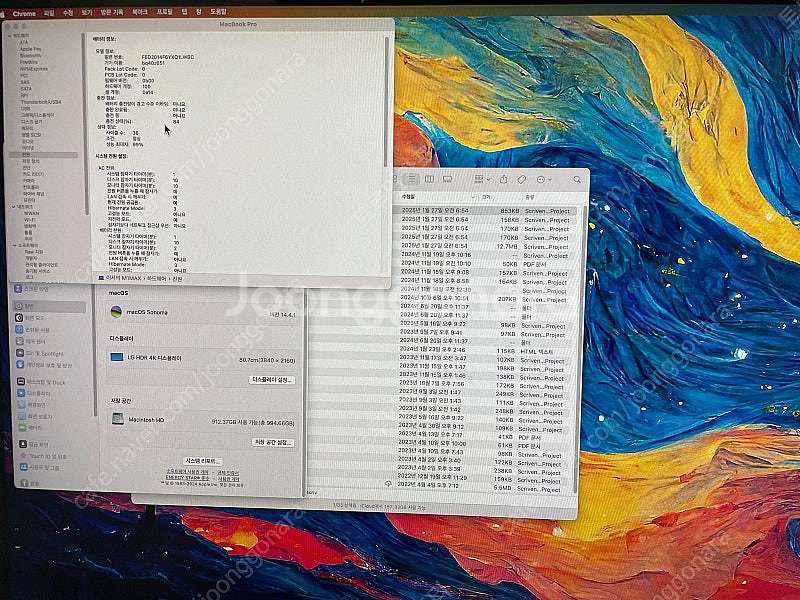Open the Finder group-by dropdown

tap(482, 180)
